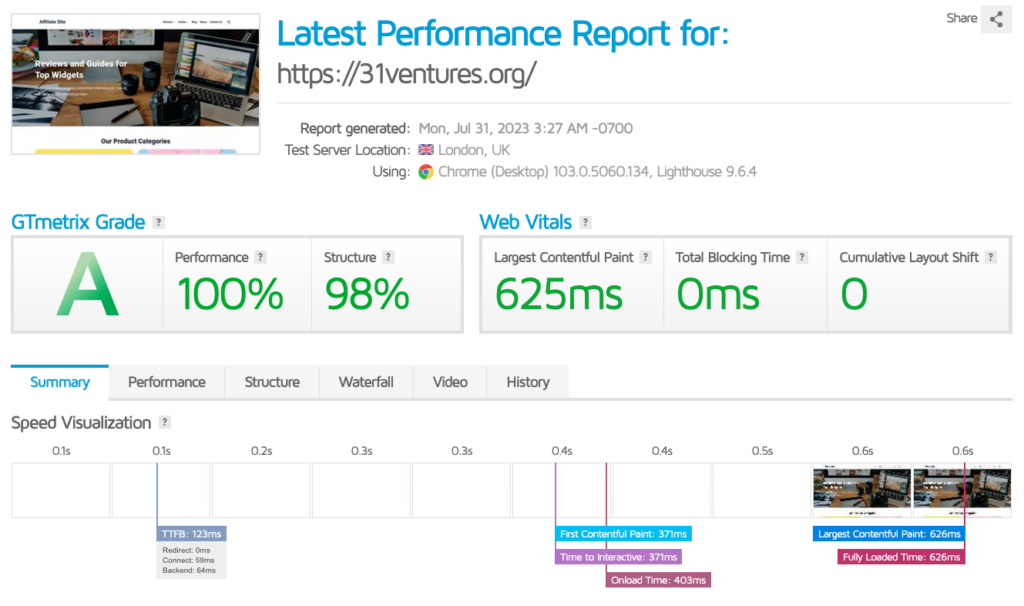
Task: Click the TTFB: 123ms timeline marker
Action: [192, 534]
